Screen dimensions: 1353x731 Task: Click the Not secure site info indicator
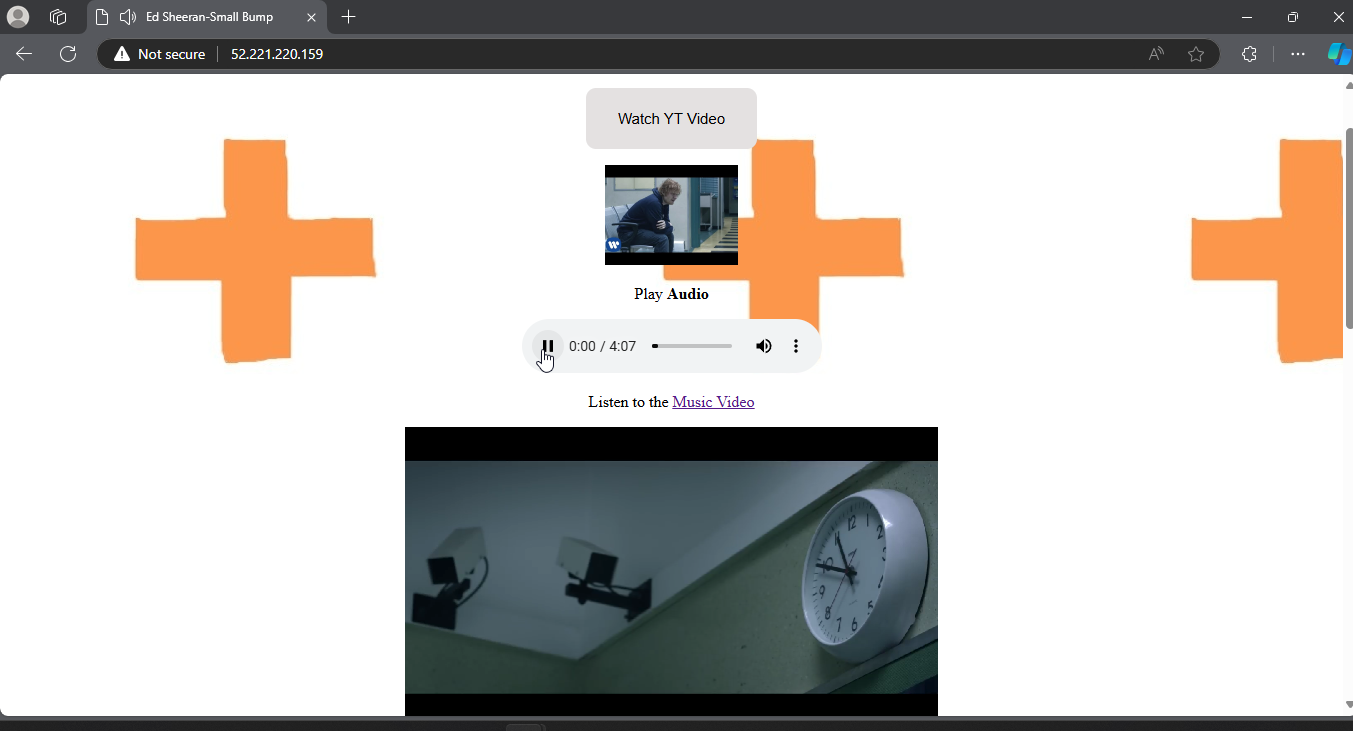click(x=160, y=54)
